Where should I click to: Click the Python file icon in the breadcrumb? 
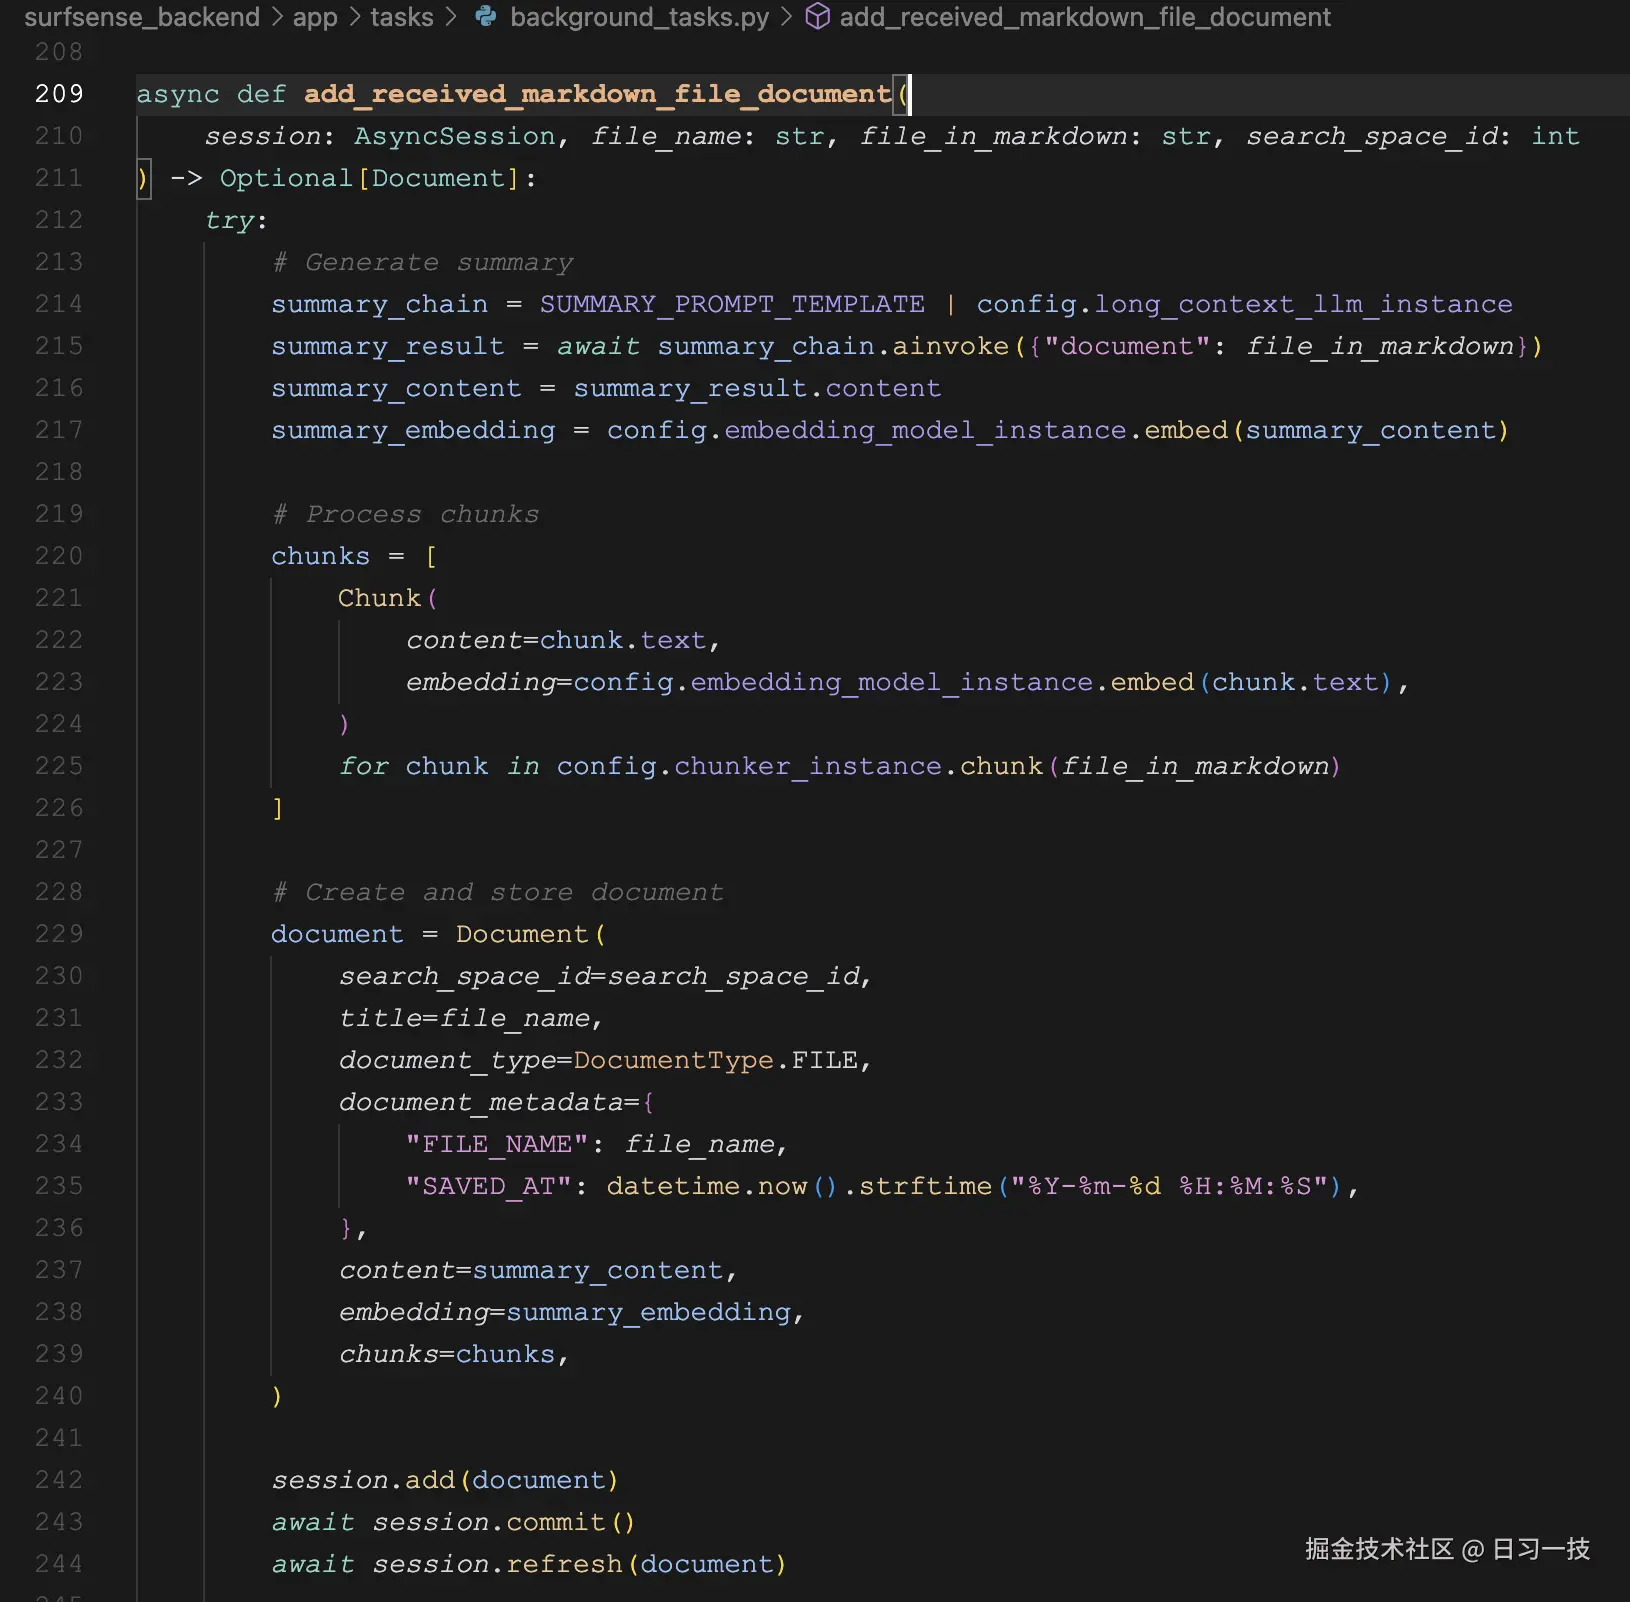click(x=486, y=17)
